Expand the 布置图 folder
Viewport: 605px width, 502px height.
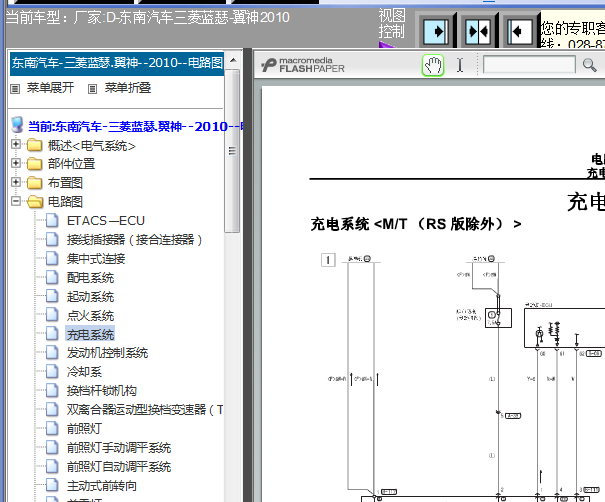pyautogui.click(x=16, y=182)
